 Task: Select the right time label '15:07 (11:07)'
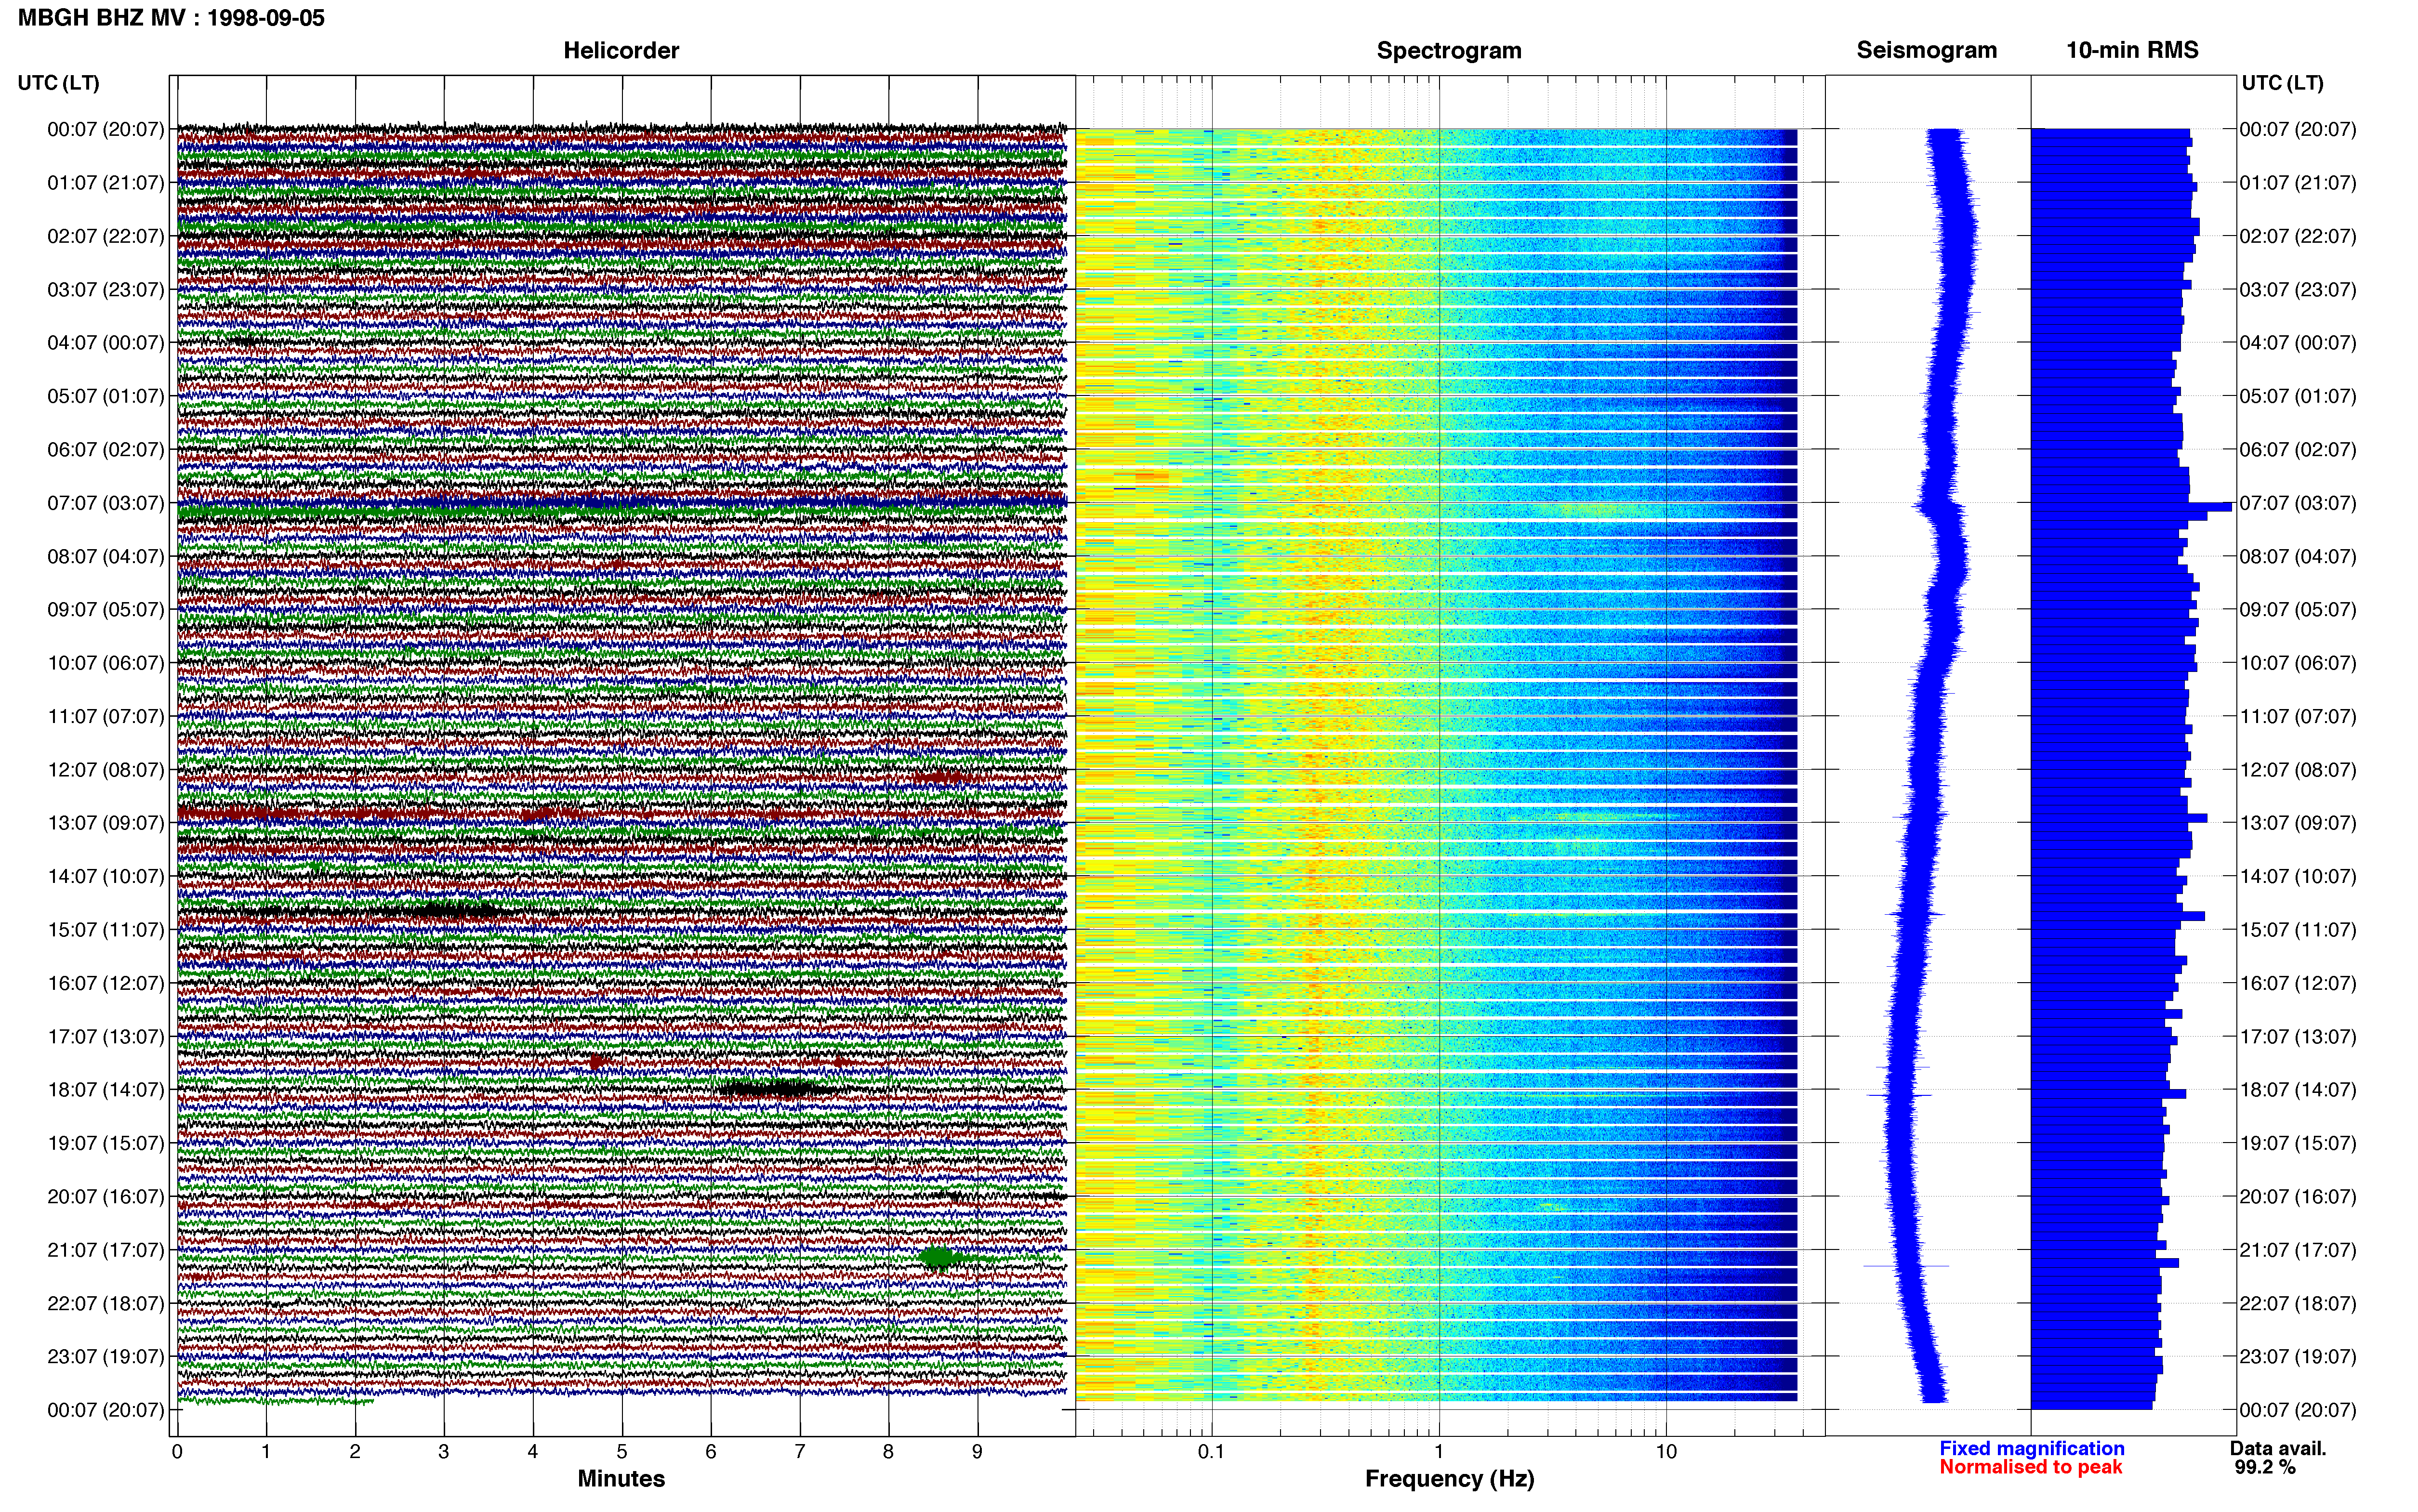point(2298,930)
